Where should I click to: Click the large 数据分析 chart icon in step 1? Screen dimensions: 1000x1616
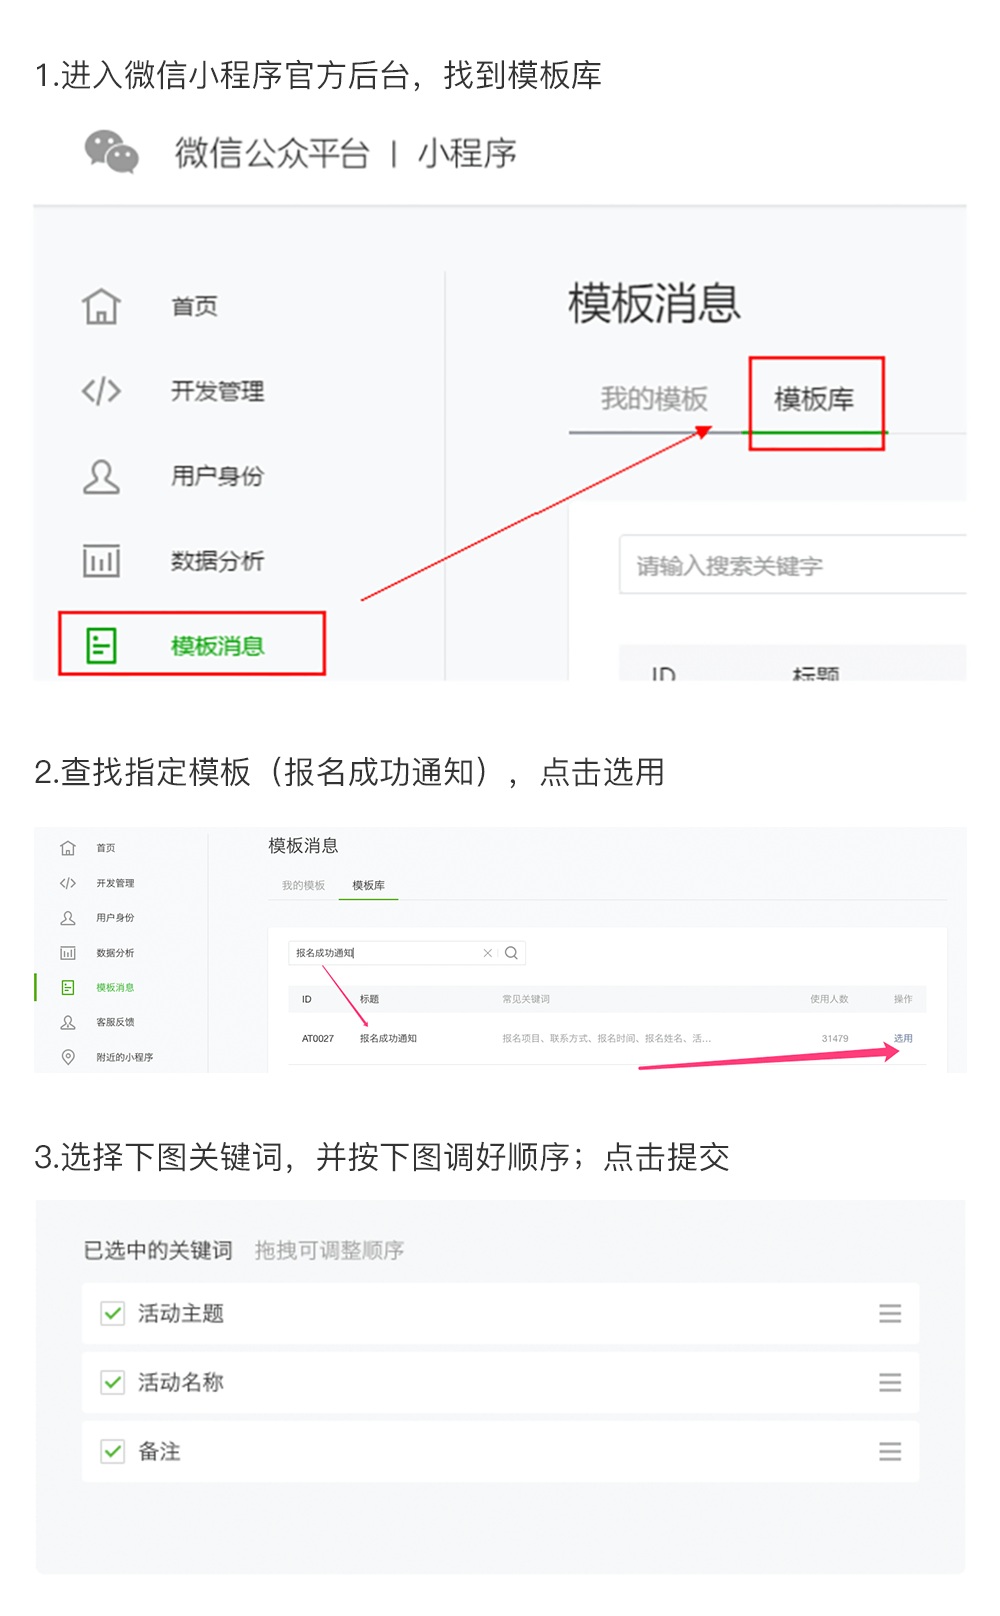[101, 561]
